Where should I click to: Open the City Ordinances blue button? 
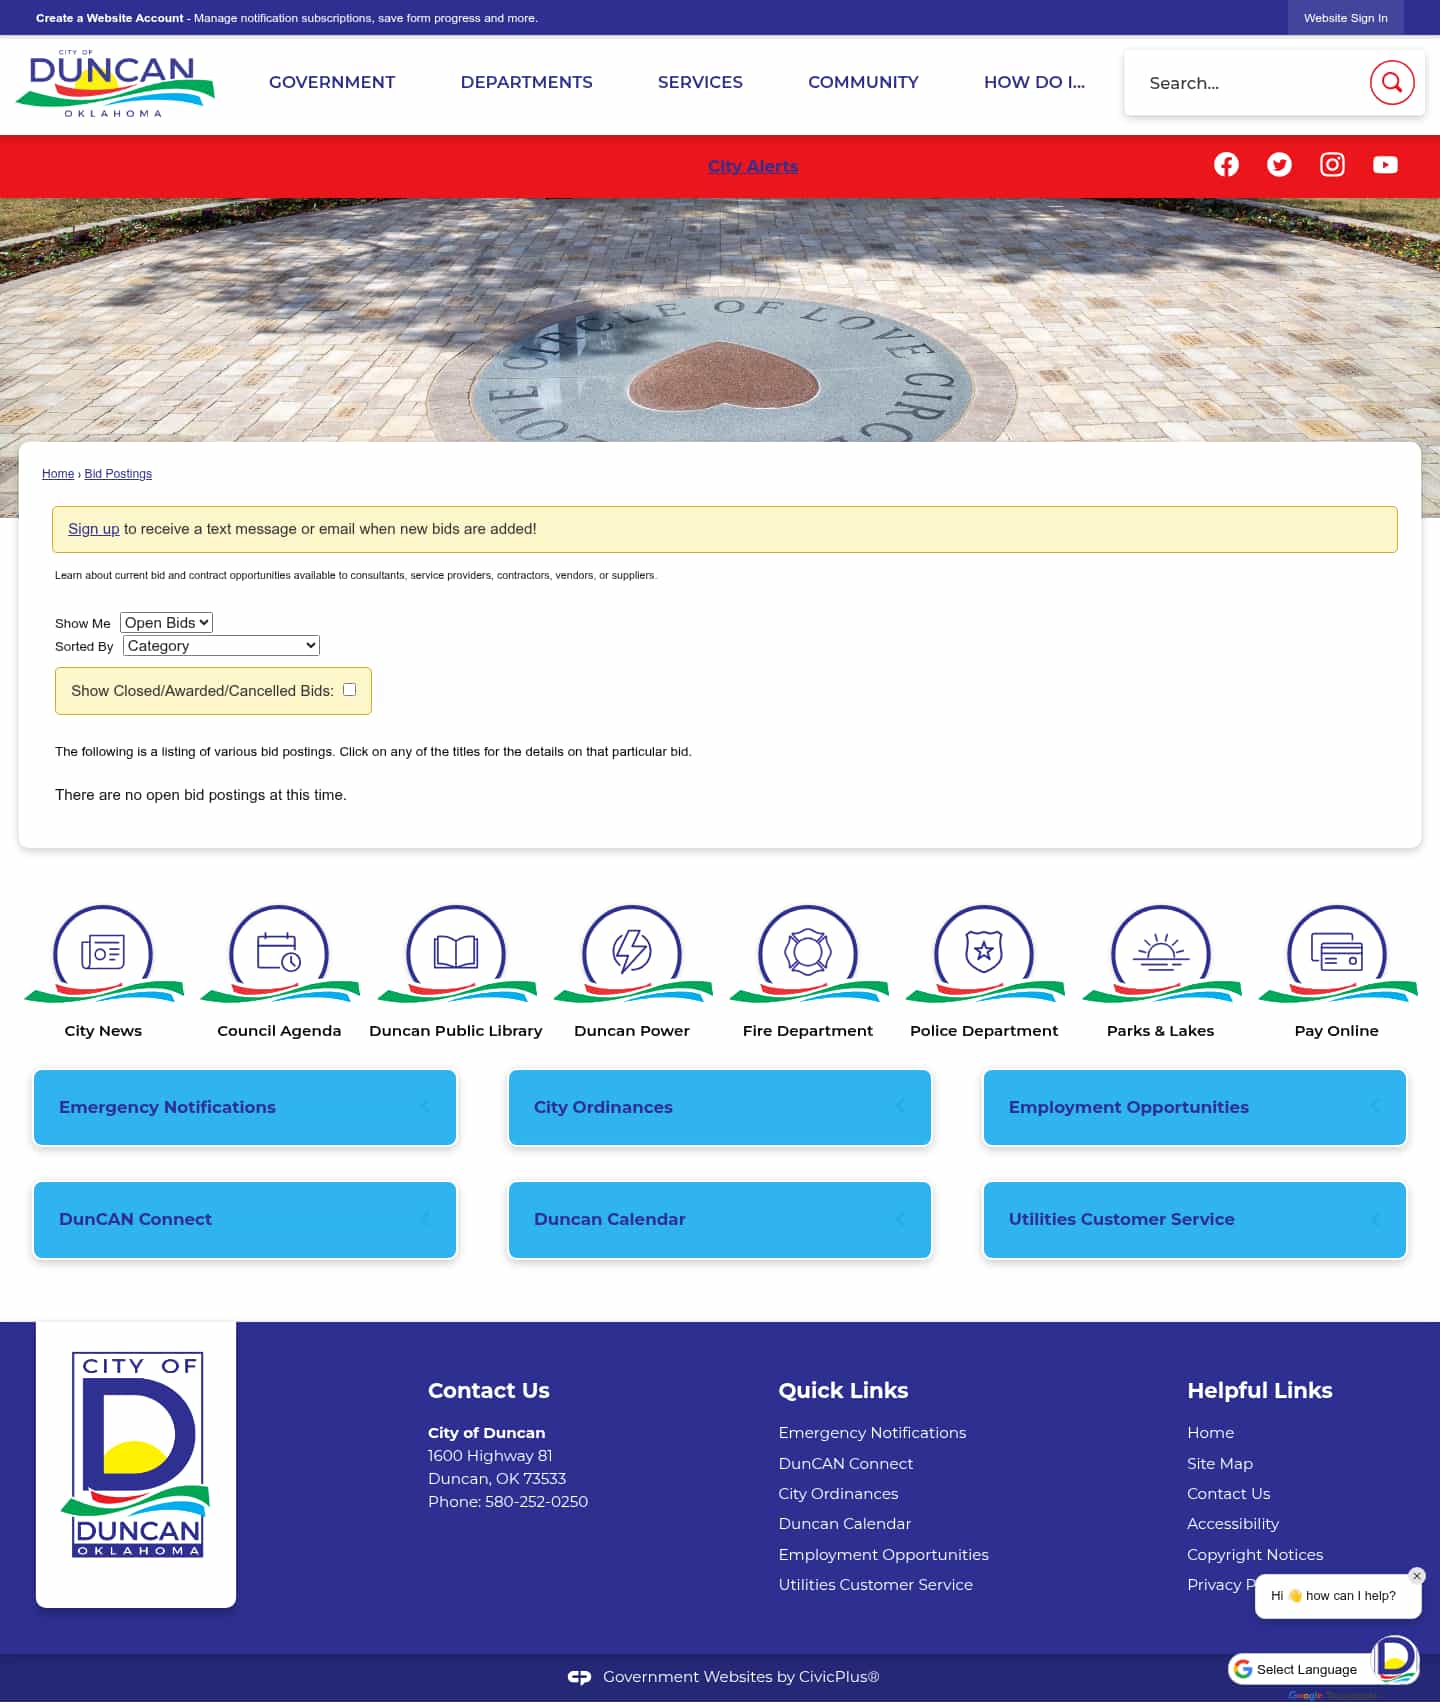[x=720, y=1107]
